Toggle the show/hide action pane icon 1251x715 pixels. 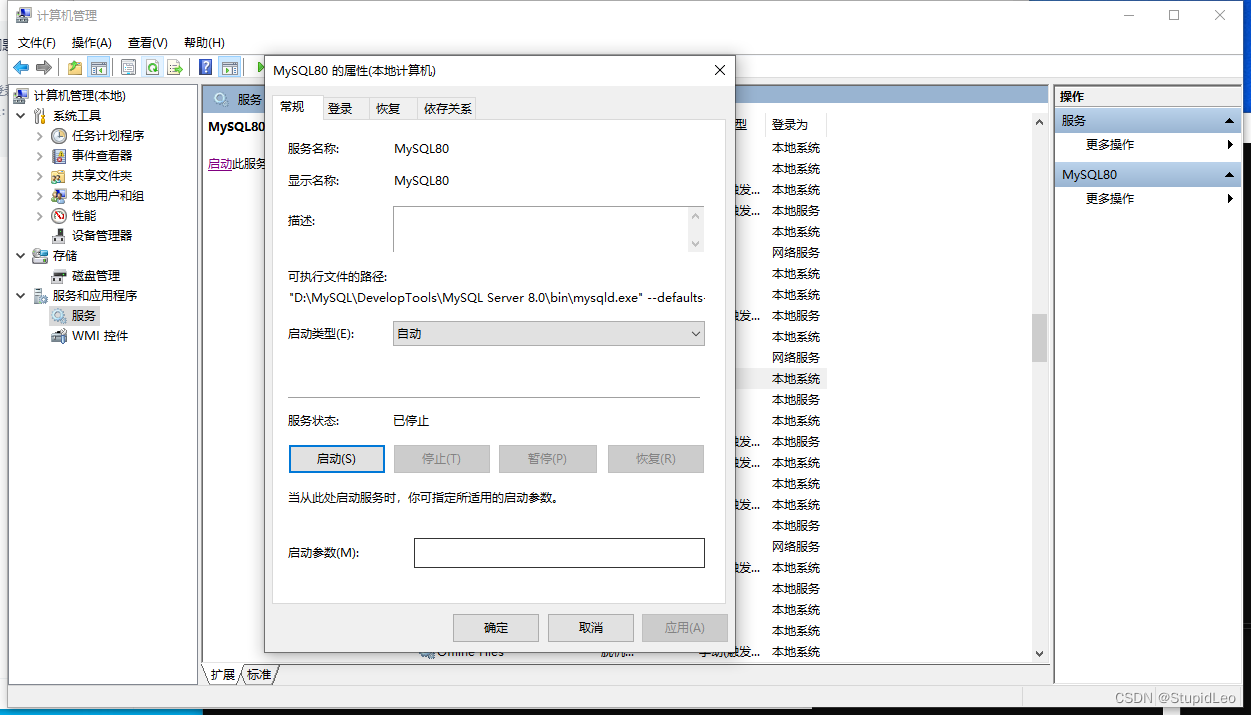tap(228, 66)
